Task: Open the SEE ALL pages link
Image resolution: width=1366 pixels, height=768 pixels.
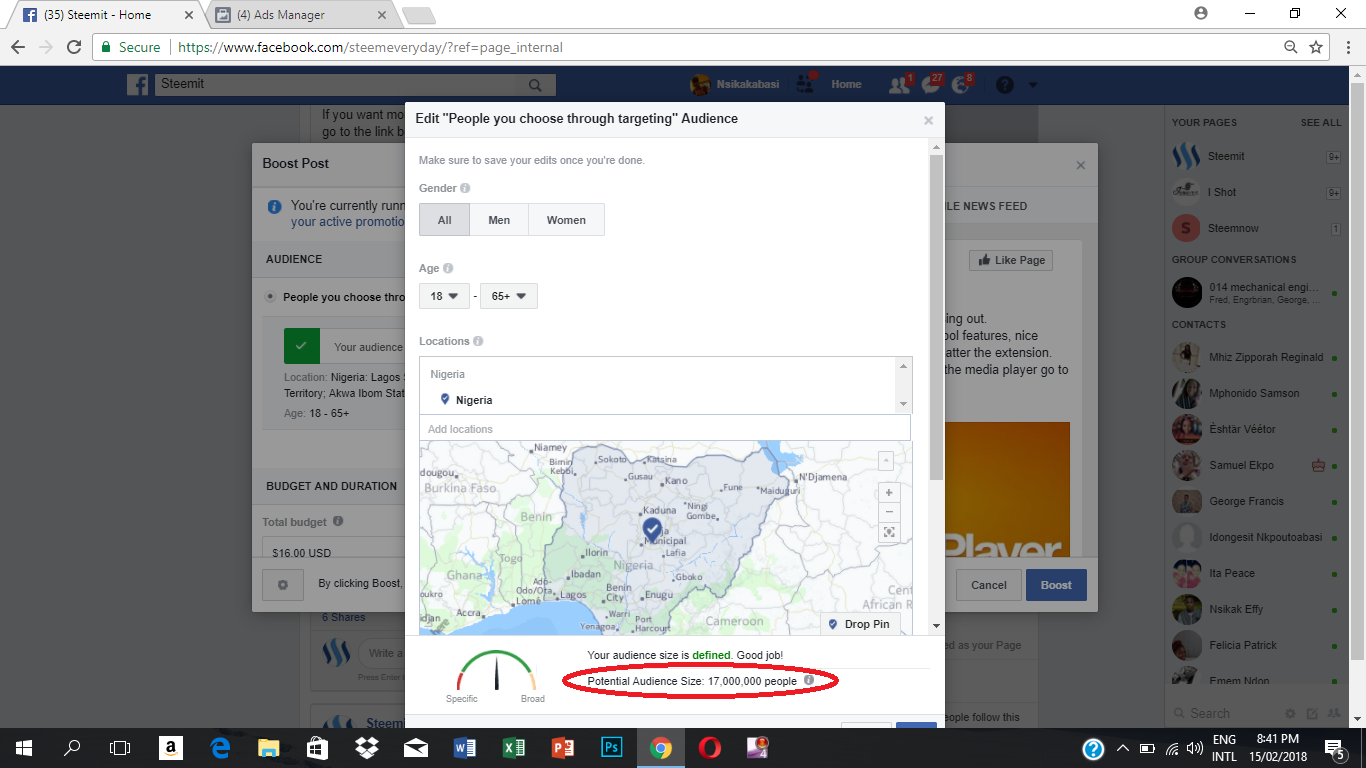Action: coord(1321,123)
